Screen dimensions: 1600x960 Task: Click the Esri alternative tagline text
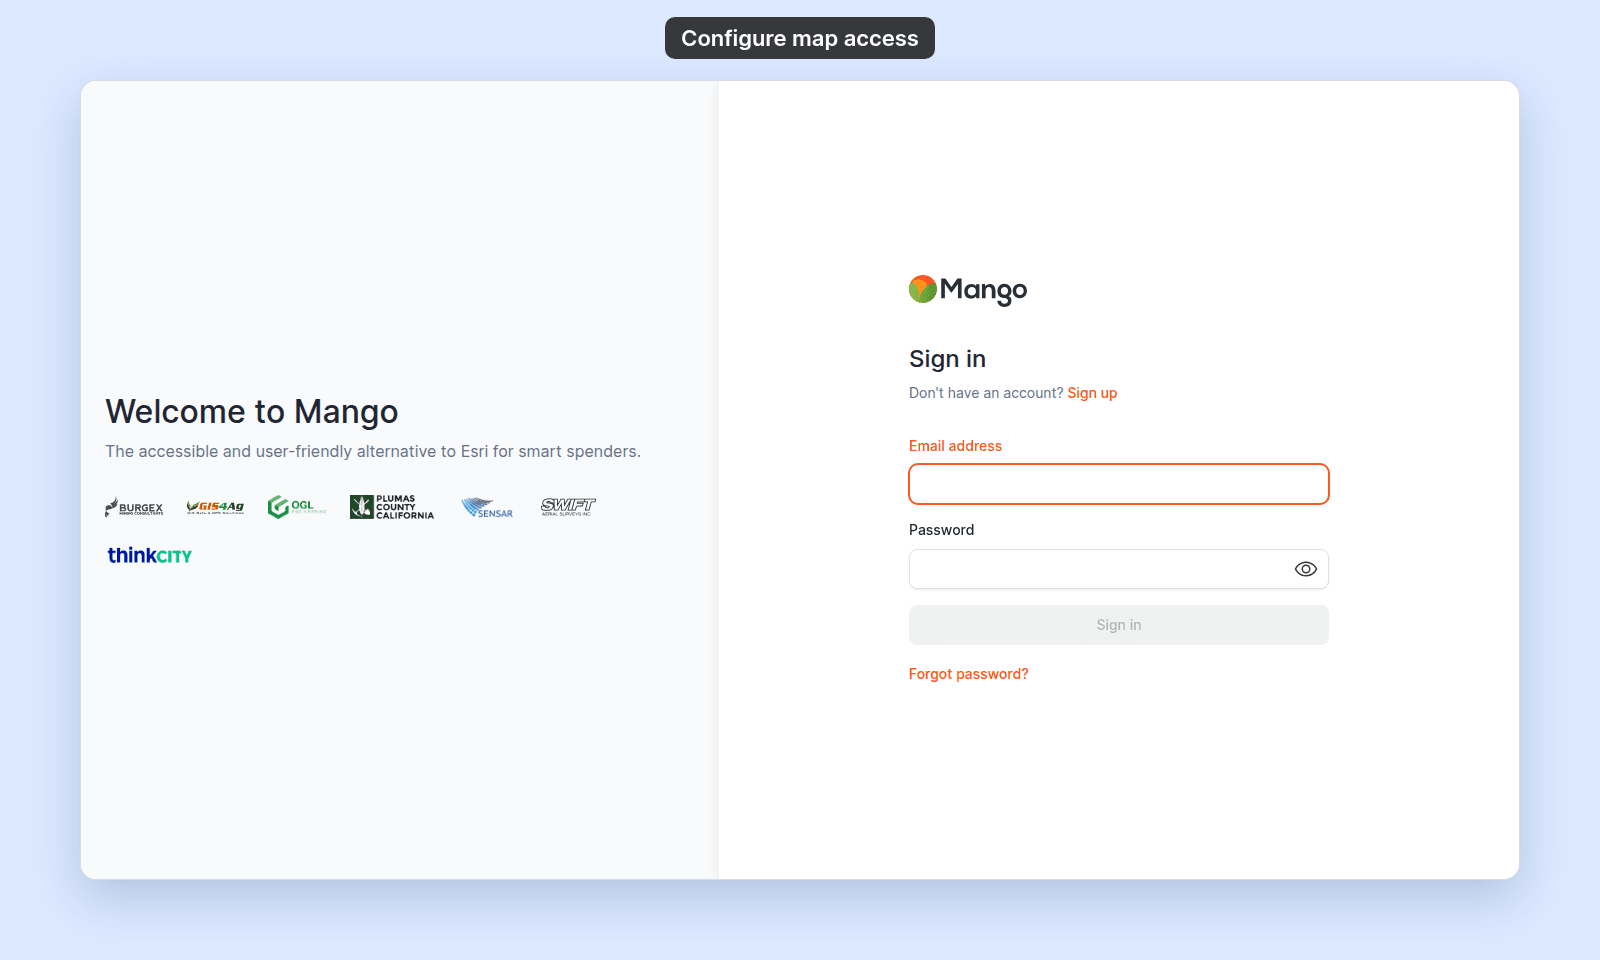(x=373, y=452)
